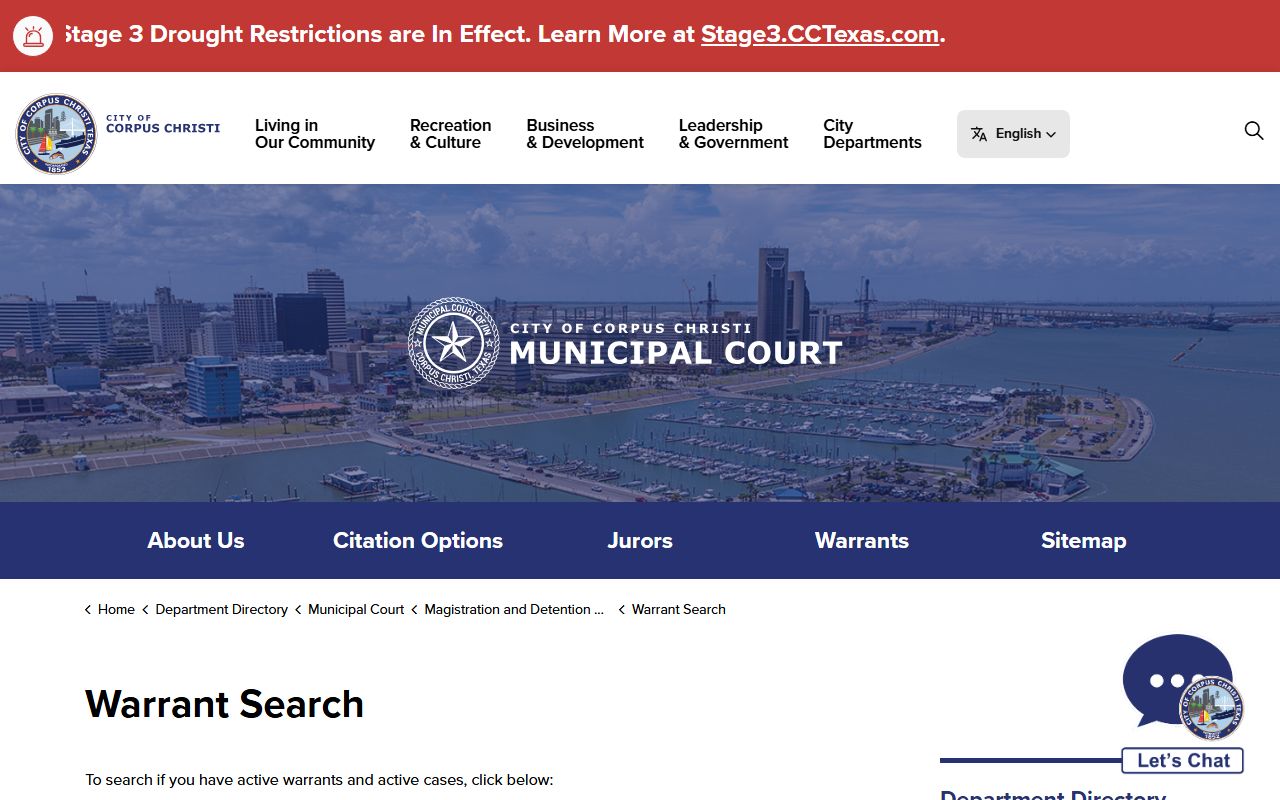Image resolution: width=1280 pixels, height=800 pixels.
Task: Open the Leadership & Government menu
Action: coord(733,134)
